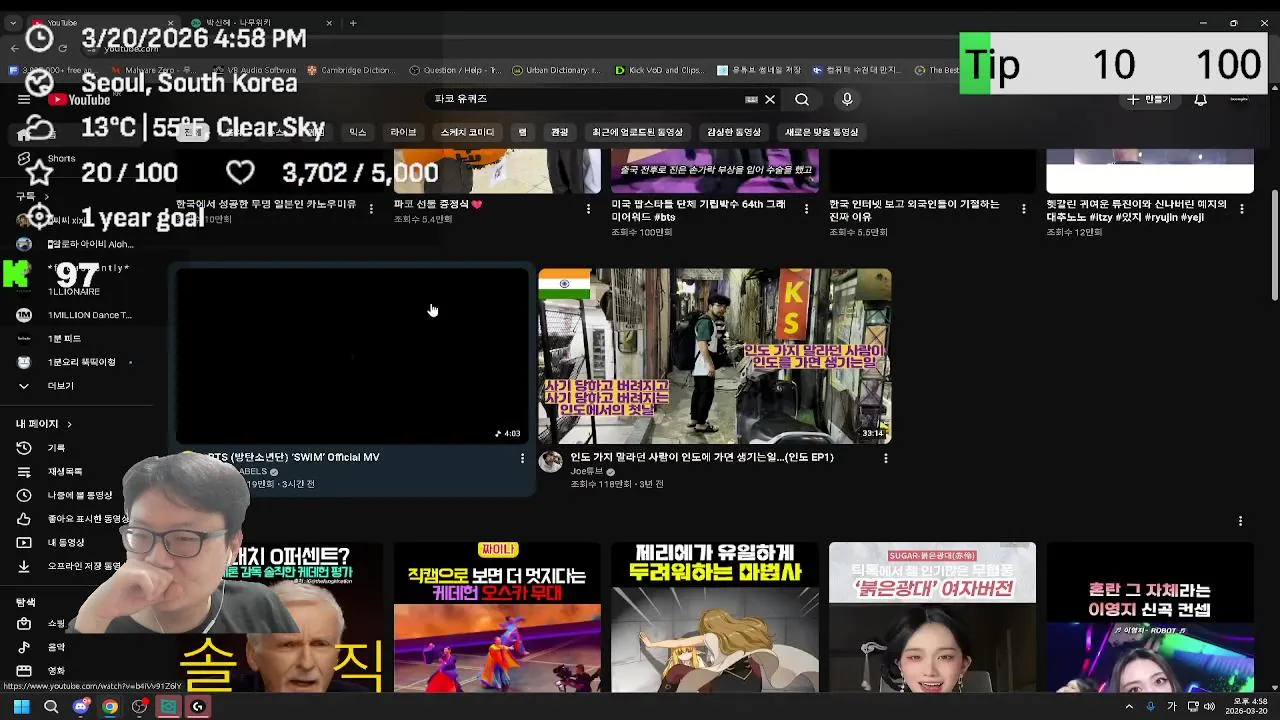Open the 1분요리 뚝딱이형 channel
1280x720 pixels.
coord(75,362)
